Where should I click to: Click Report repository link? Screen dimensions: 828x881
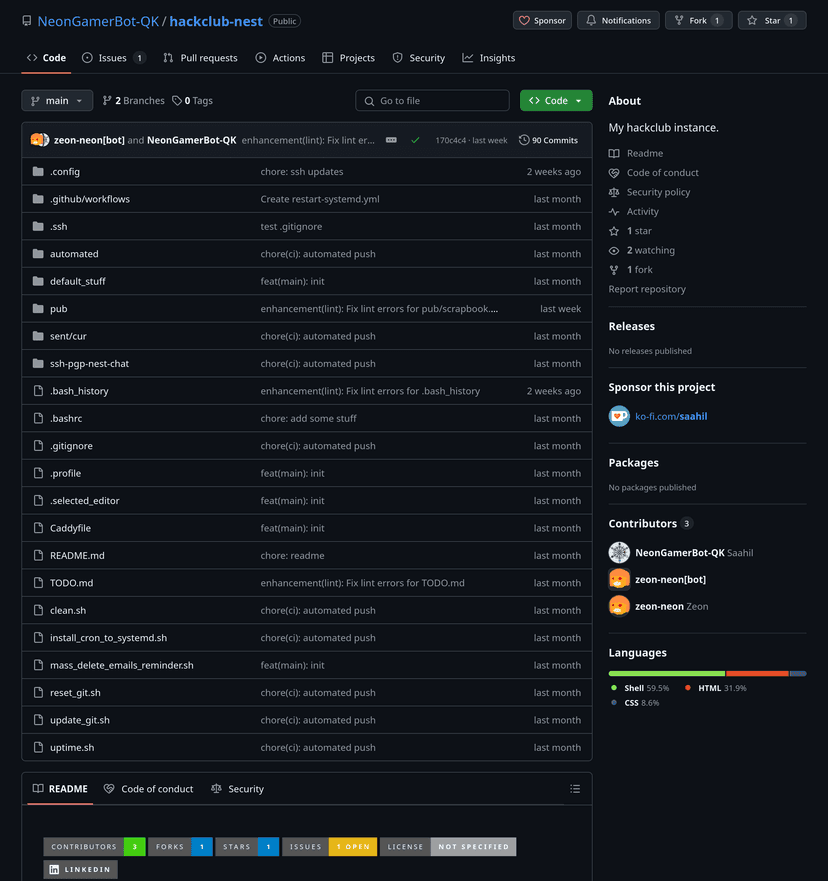click(647, 289)
